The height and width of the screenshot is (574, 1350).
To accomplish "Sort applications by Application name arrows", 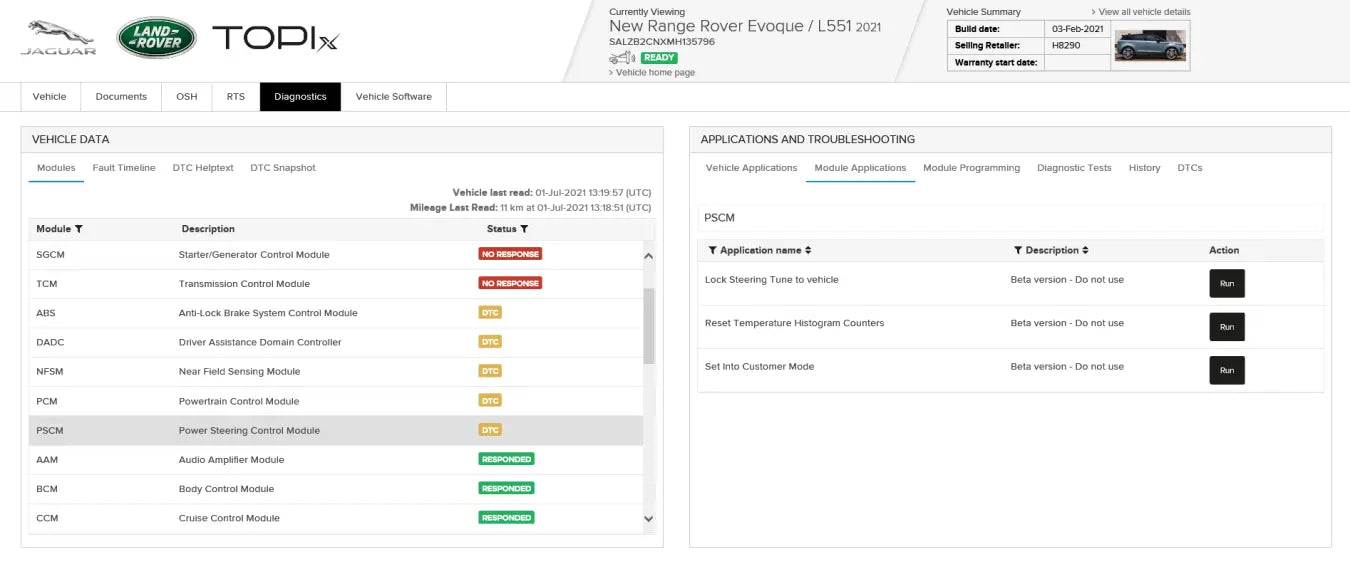I will tap(808, 250).
